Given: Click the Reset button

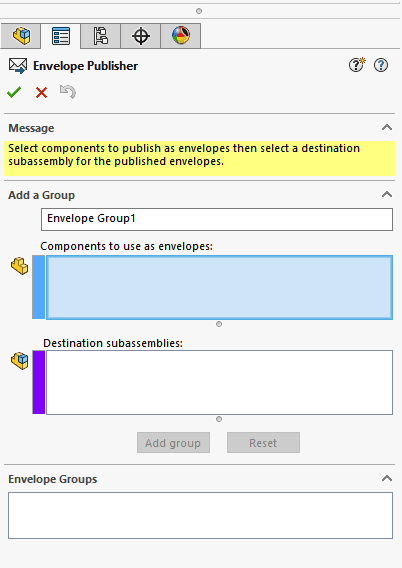Looking at the screenshot, I should pos(263,443).
